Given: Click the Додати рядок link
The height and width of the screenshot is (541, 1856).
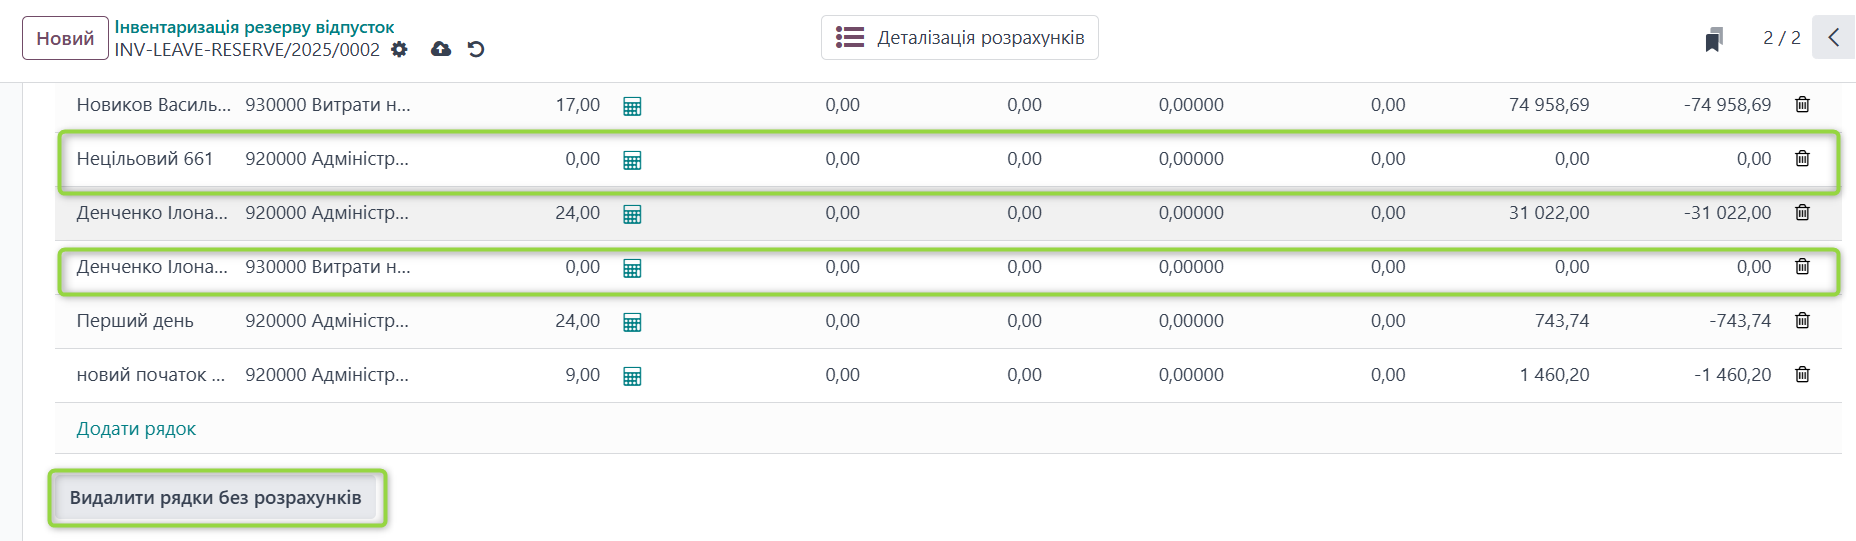Looking at the screenshot, I should tap(136, 429).
